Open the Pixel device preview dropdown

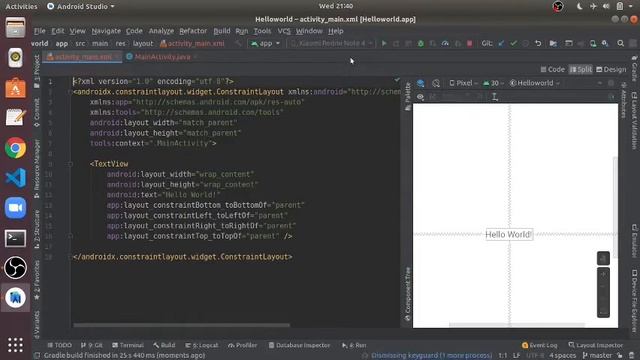click(x=464, y=83)
